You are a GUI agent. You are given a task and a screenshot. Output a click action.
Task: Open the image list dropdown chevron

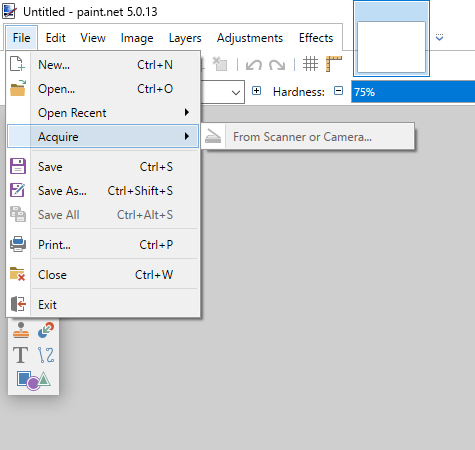point(439,37)
